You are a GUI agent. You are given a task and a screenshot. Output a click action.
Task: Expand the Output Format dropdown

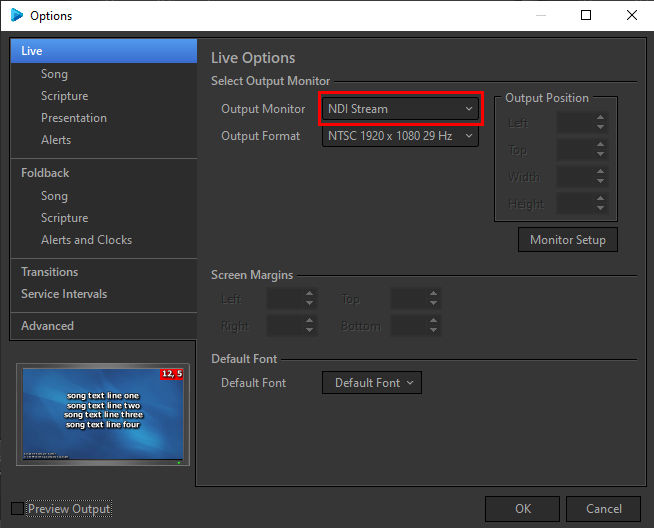click(x=401, y=136)
